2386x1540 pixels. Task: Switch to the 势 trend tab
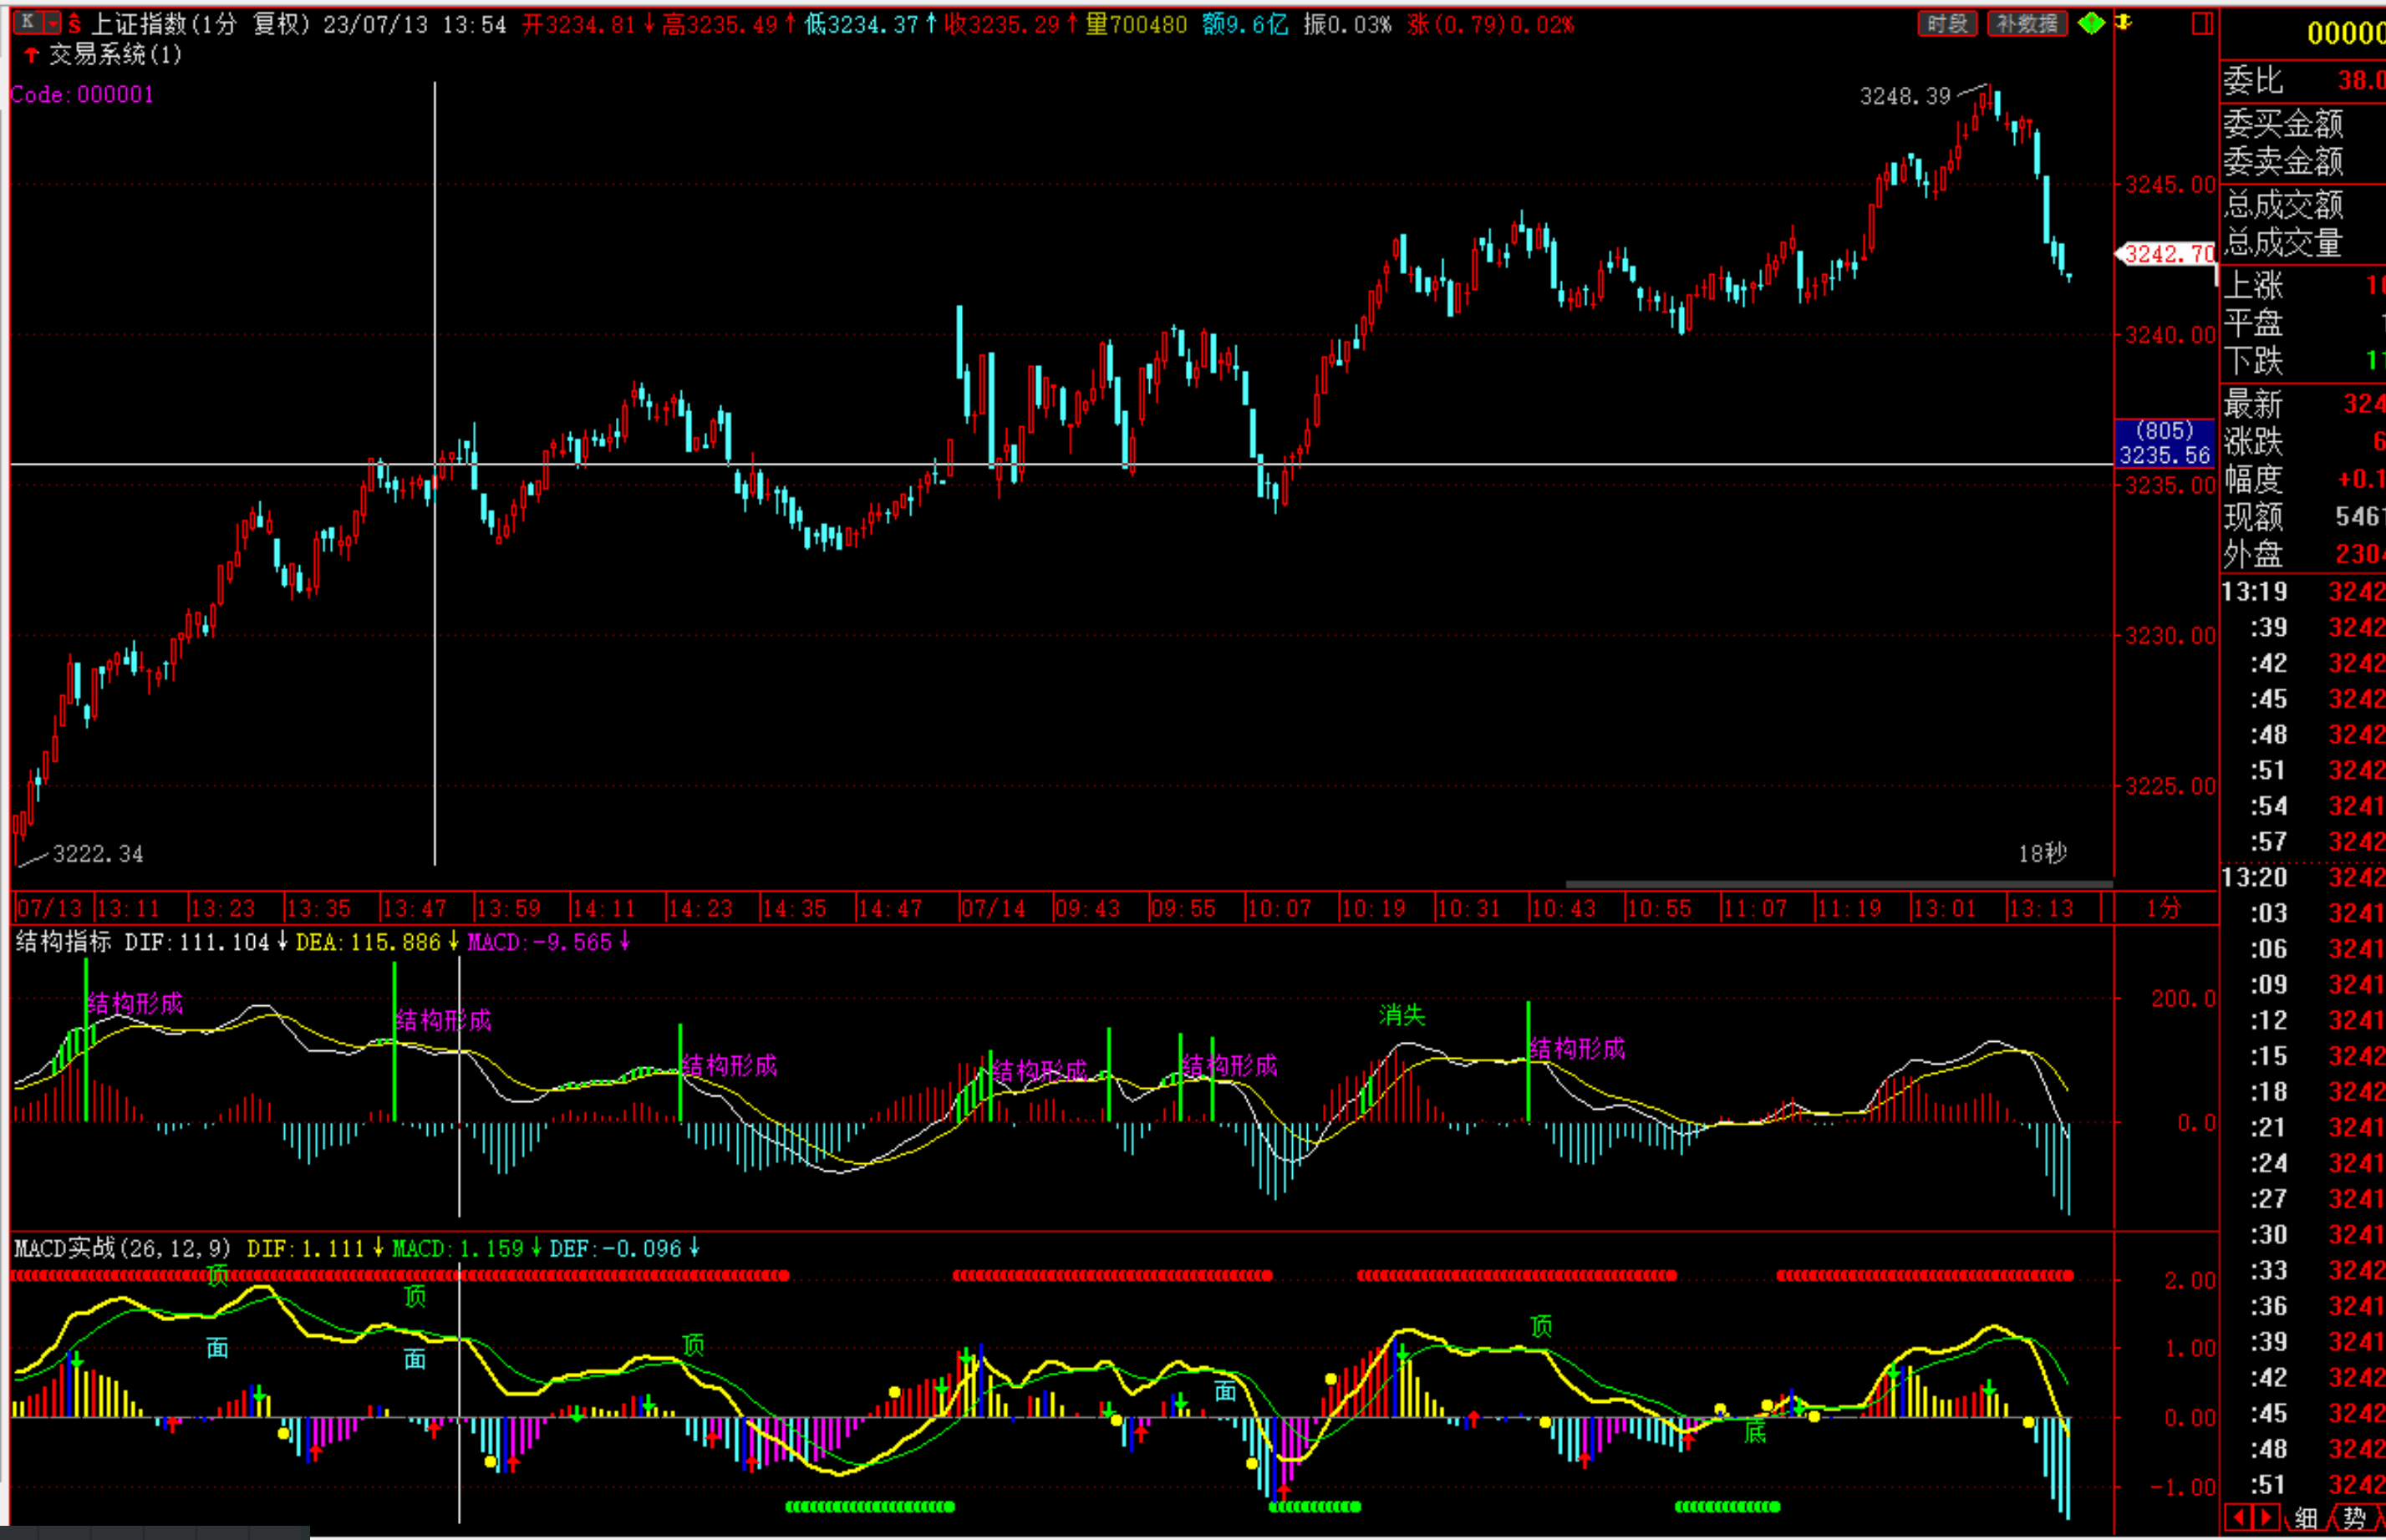[2354, 1519]
